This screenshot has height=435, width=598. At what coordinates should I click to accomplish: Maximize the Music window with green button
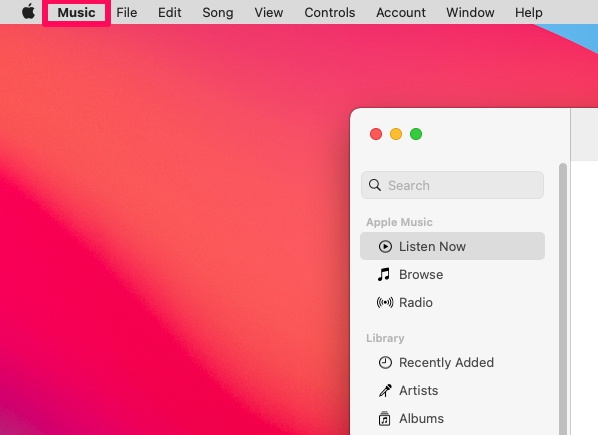416,134
